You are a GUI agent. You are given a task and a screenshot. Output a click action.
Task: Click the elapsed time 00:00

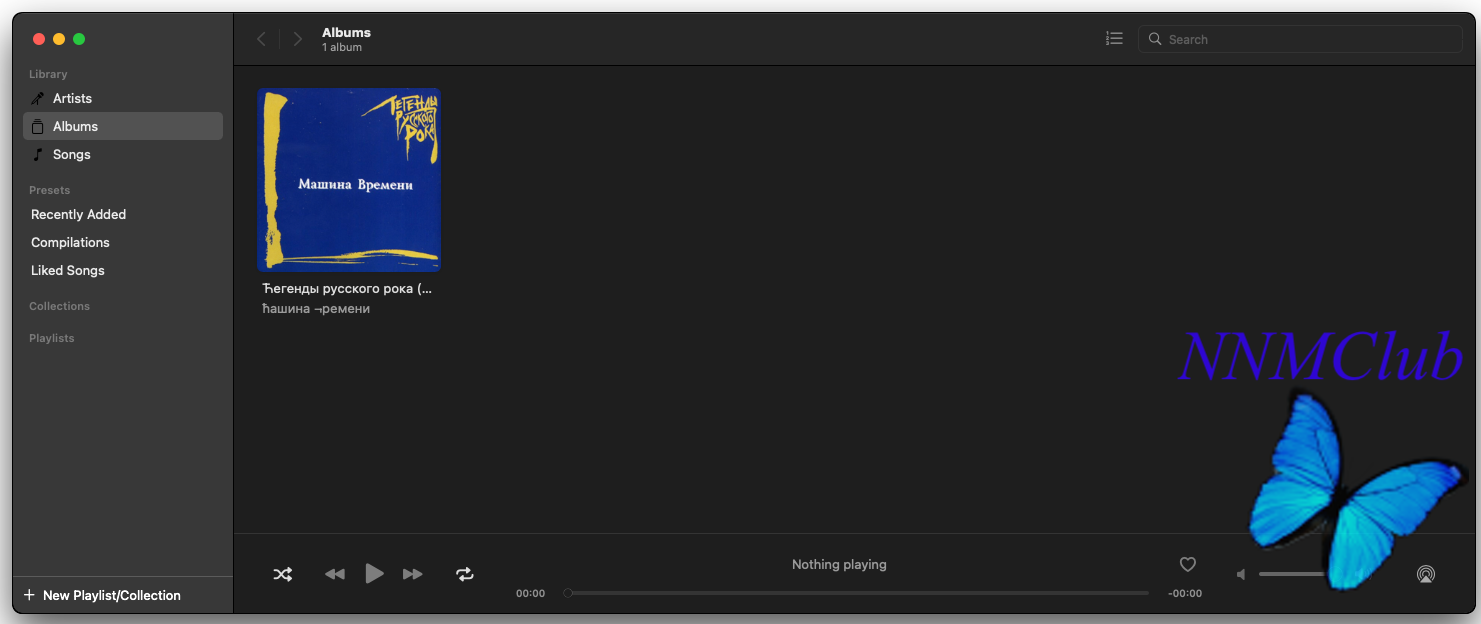[530, 593]
